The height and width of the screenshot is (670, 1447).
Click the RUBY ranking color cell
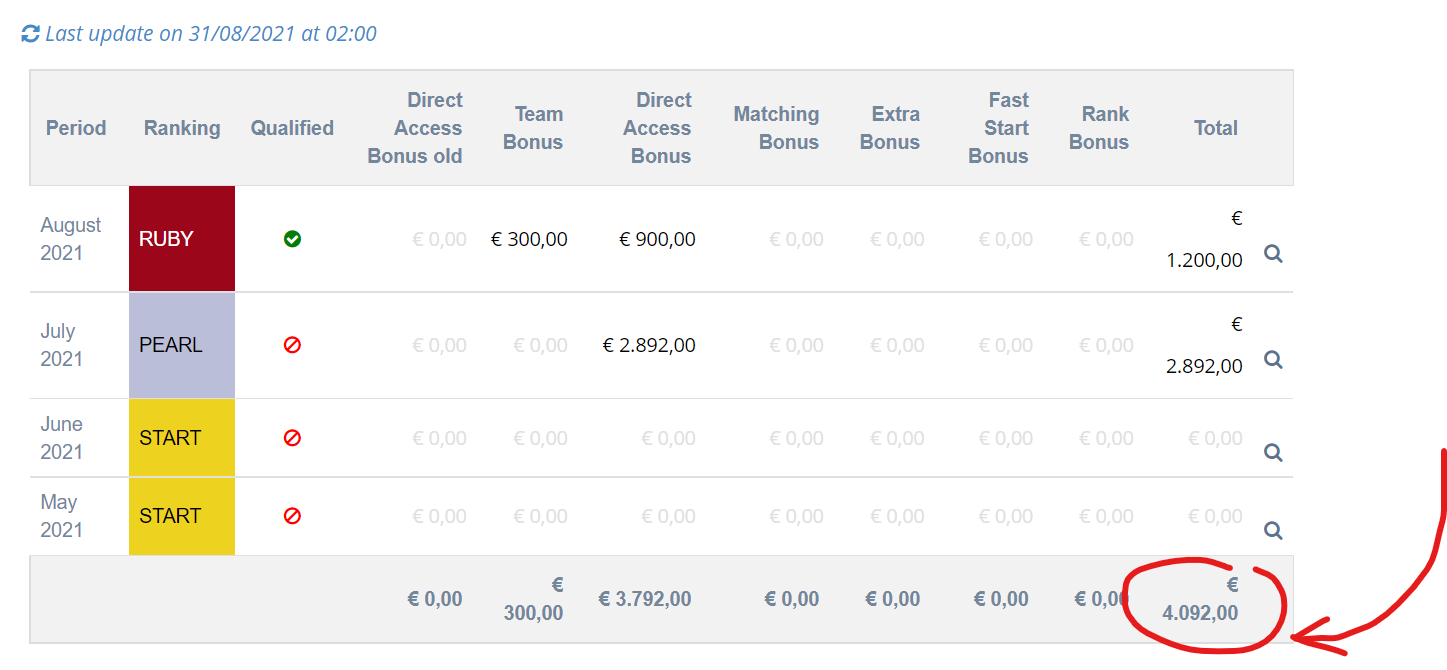[x=182, y=239]
